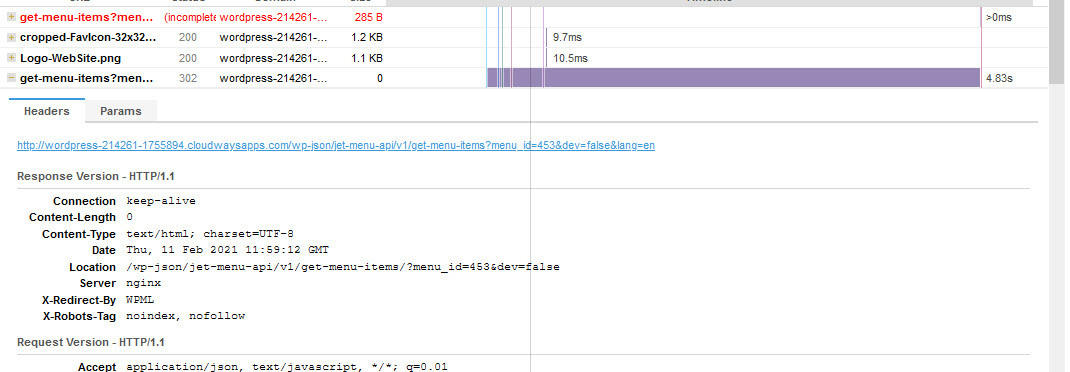Click the Date header value Thu, 11 Feb 2021

227,251
